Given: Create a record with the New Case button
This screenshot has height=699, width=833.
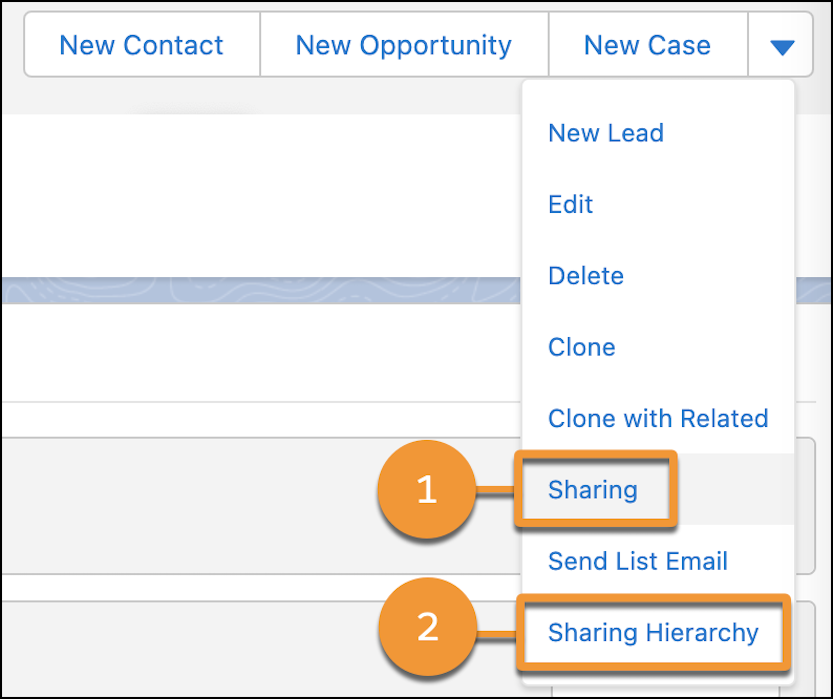Looking at the screenshot, I should point(647,44).
